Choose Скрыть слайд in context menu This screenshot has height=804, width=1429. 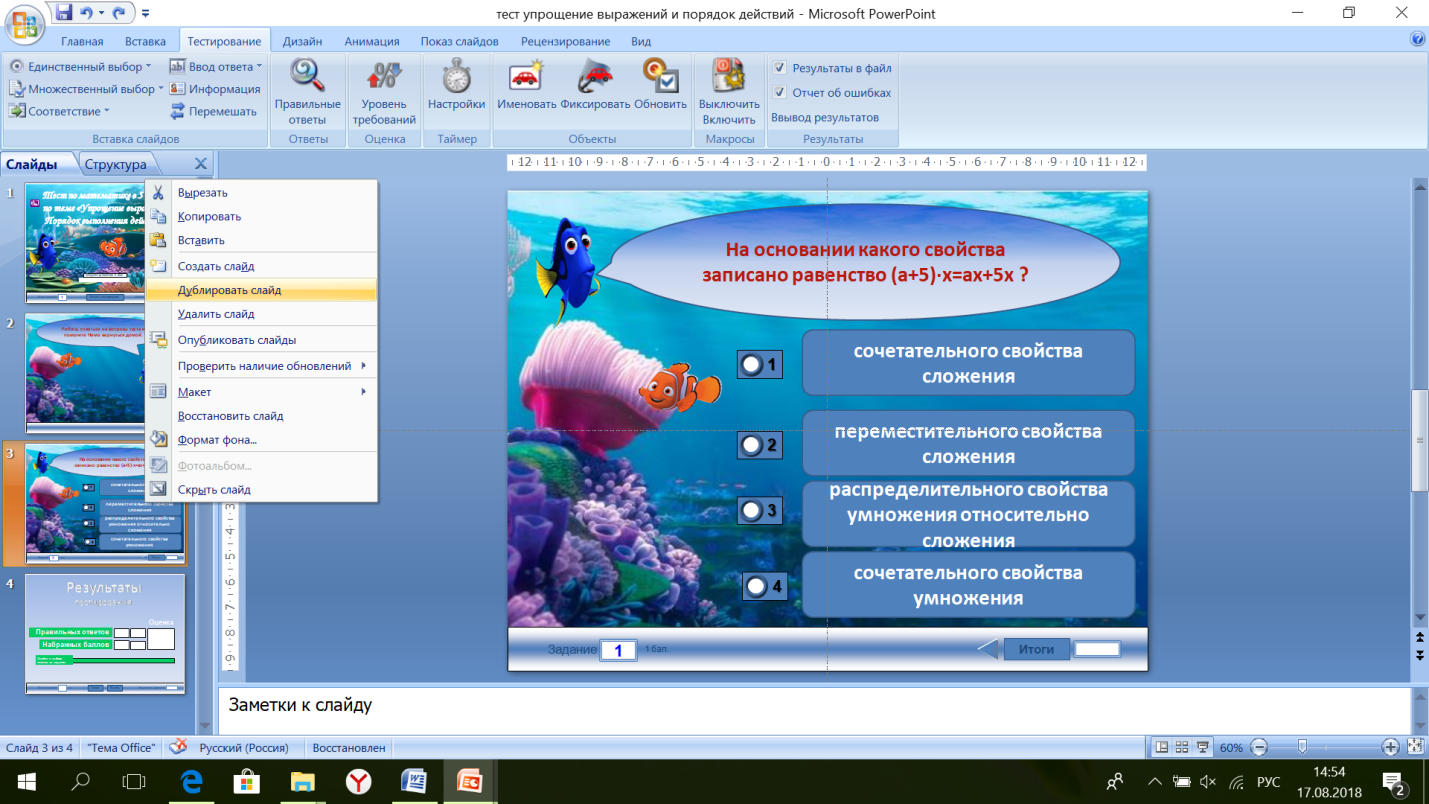pos(262,490)
